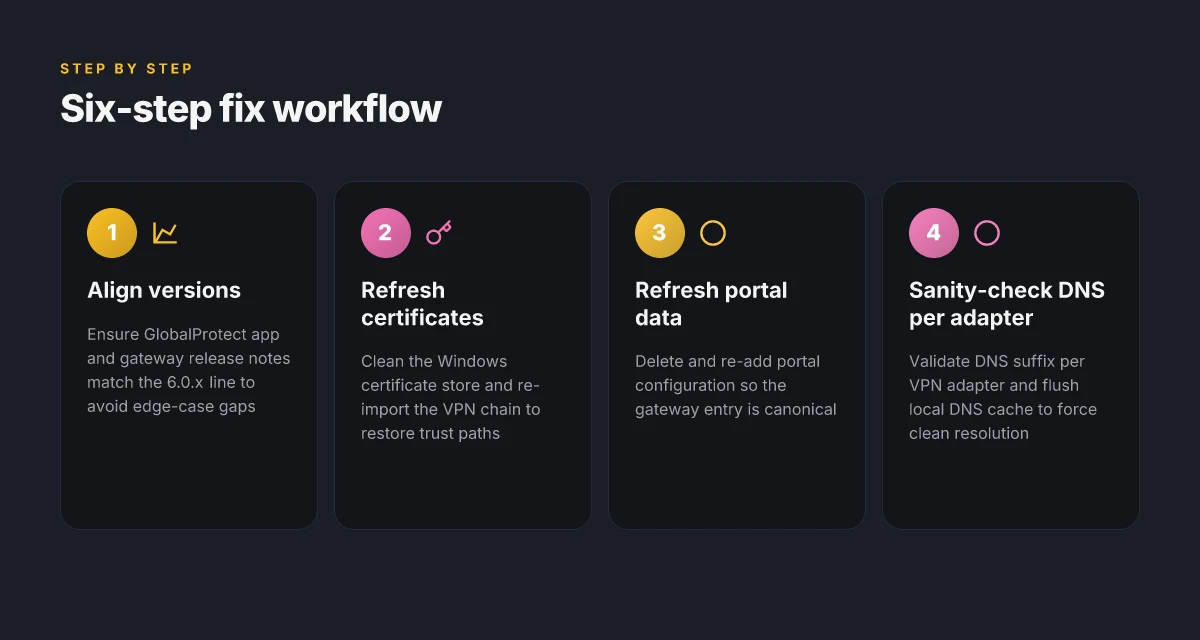Click the Six-step fix workflow title

point(251,108)
